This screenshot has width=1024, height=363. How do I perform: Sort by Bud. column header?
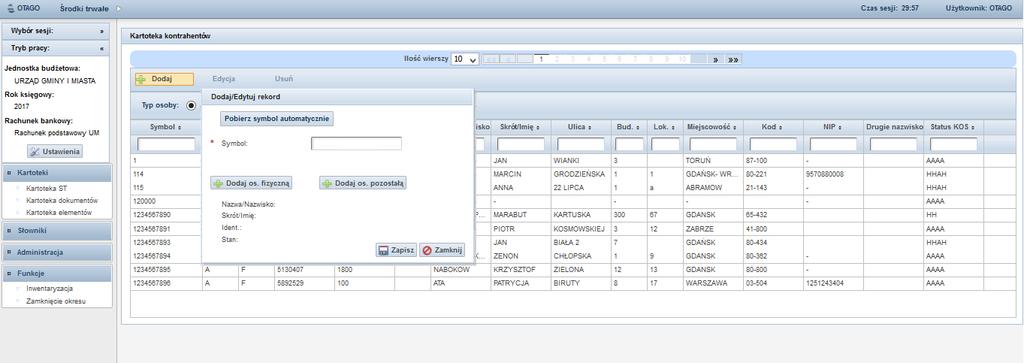[x=629, y=127]
